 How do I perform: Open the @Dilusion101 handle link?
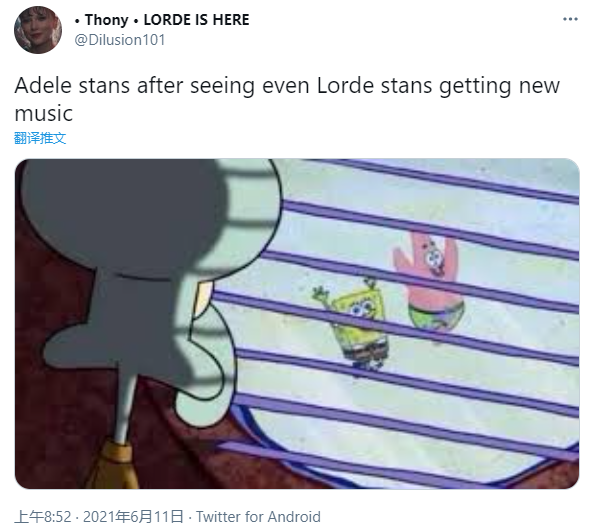[120, 40]
